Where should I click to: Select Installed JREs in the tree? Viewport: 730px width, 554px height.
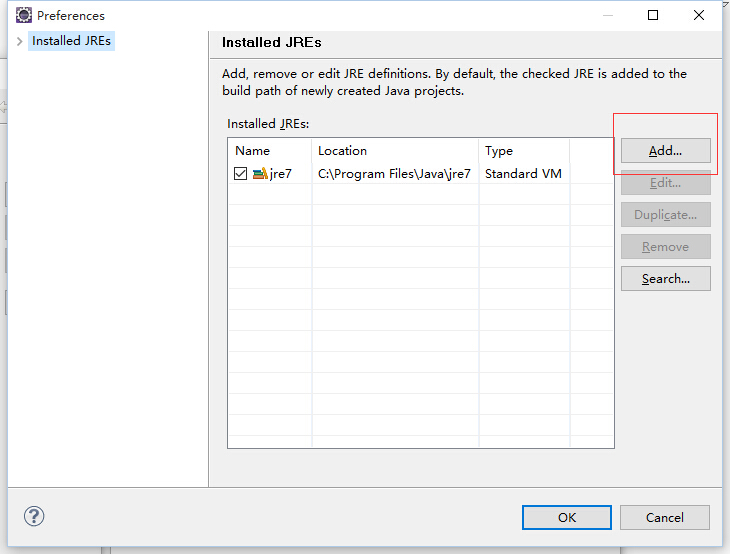(71, 41)
